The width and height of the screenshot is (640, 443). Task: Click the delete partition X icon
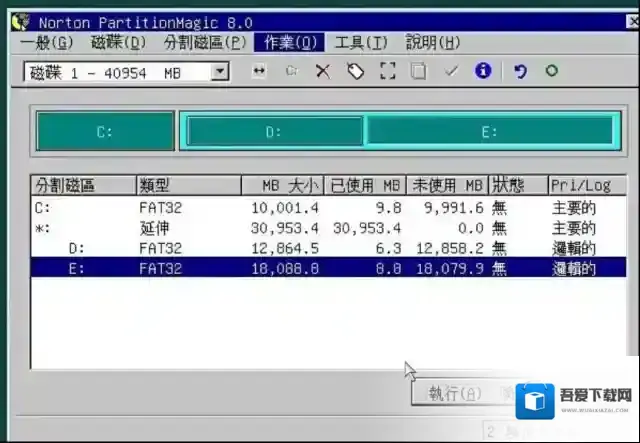click(323, 71)
